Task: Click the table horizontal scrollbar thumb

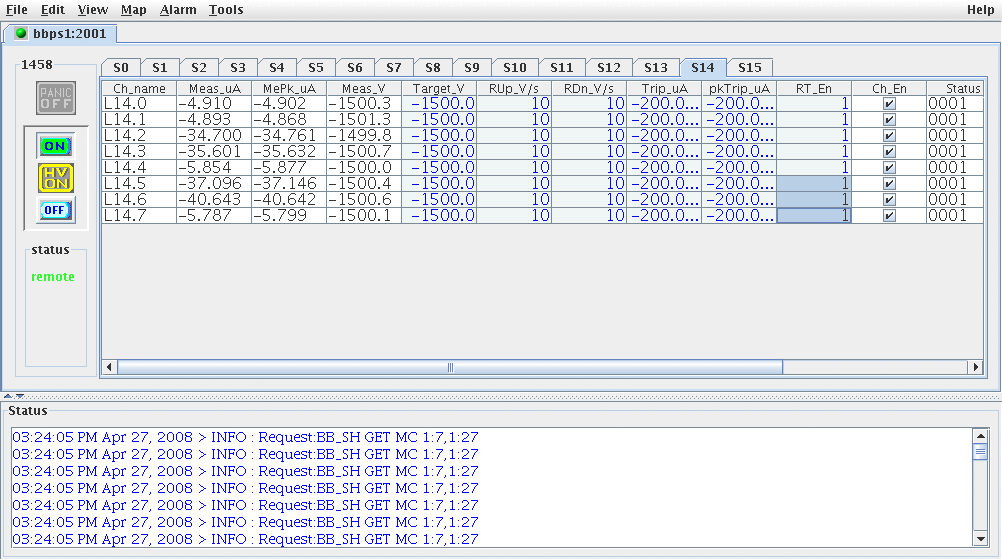Action: pyautogui.click(x=450, y=367)
